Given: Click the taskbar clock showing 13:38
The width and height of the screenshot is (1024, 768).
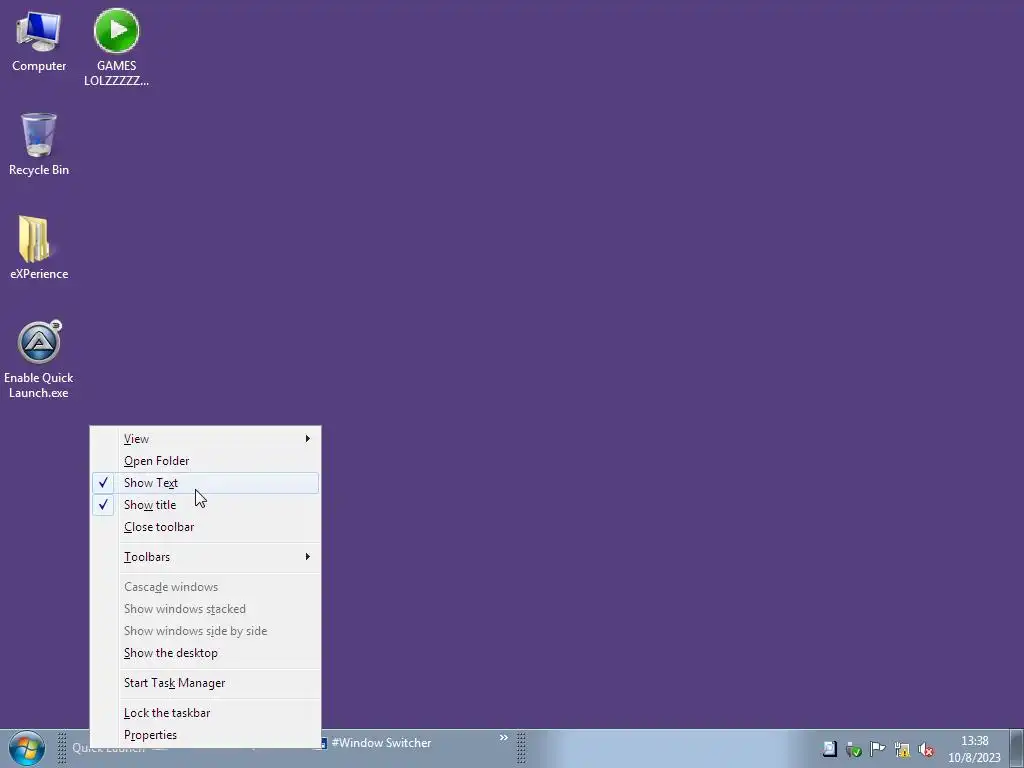Looking at the screenshot, I should pos(974,749).
